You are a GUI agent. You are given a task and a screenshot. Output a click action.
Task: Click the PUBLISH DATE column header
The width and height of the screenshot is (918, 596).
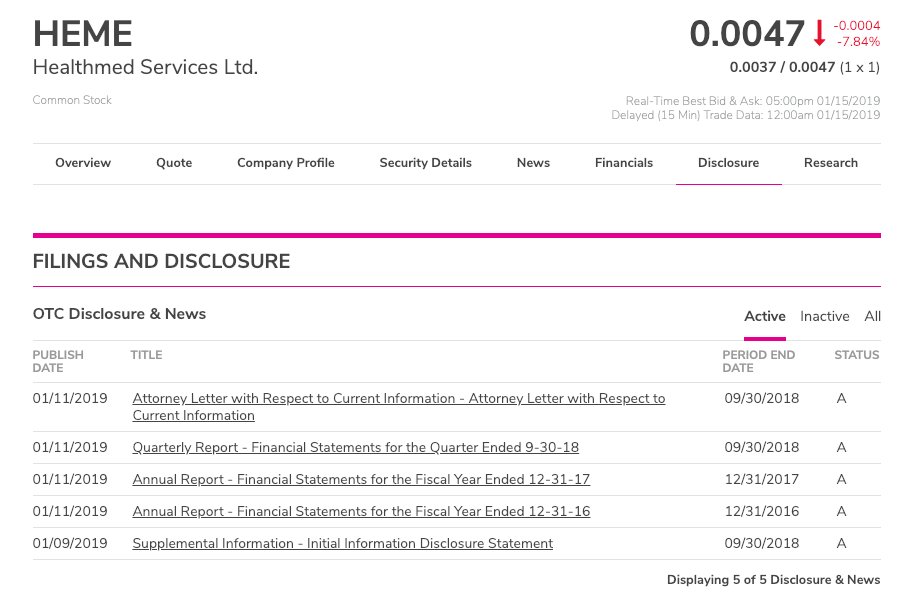(x=58, y=361)
